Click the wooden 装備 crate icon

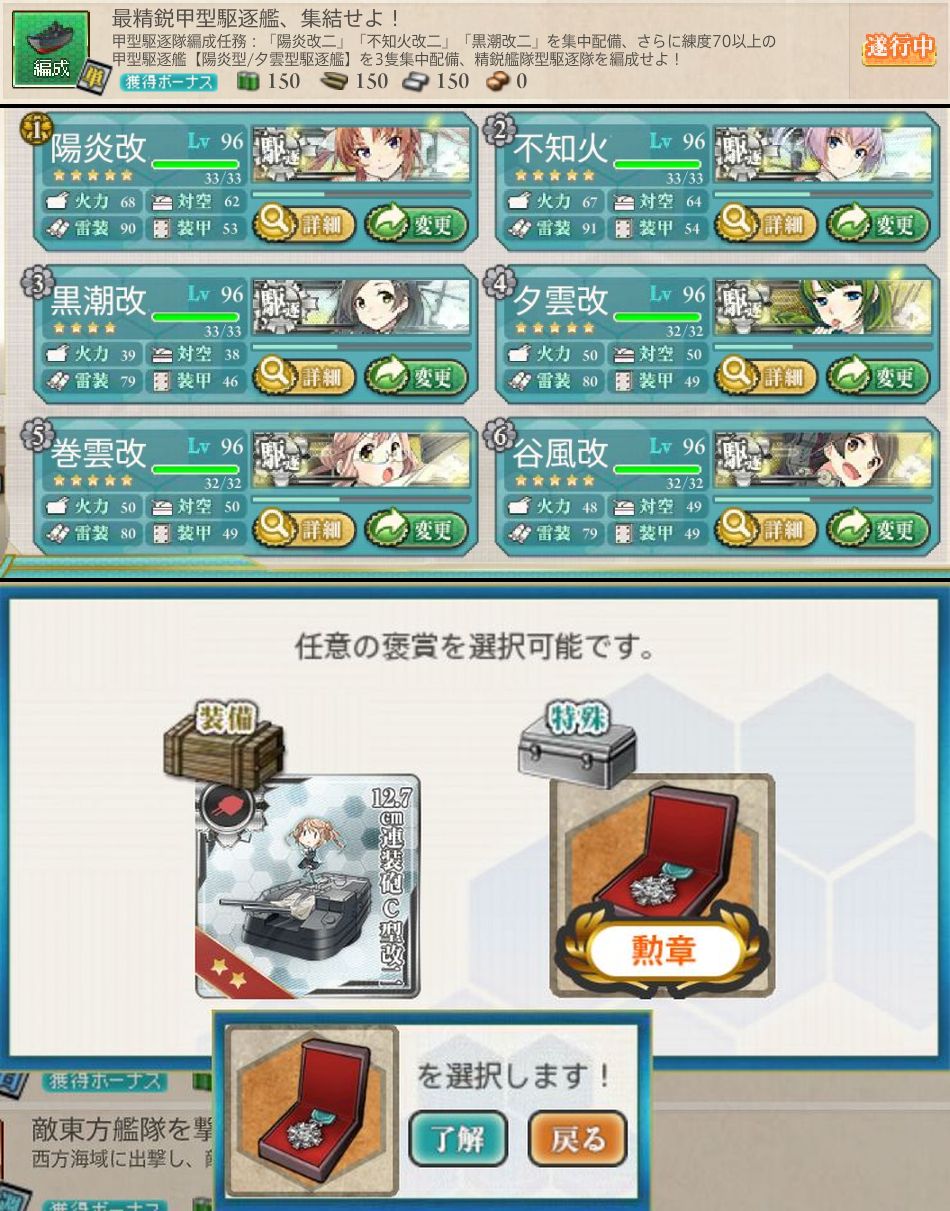click(225, 741)
